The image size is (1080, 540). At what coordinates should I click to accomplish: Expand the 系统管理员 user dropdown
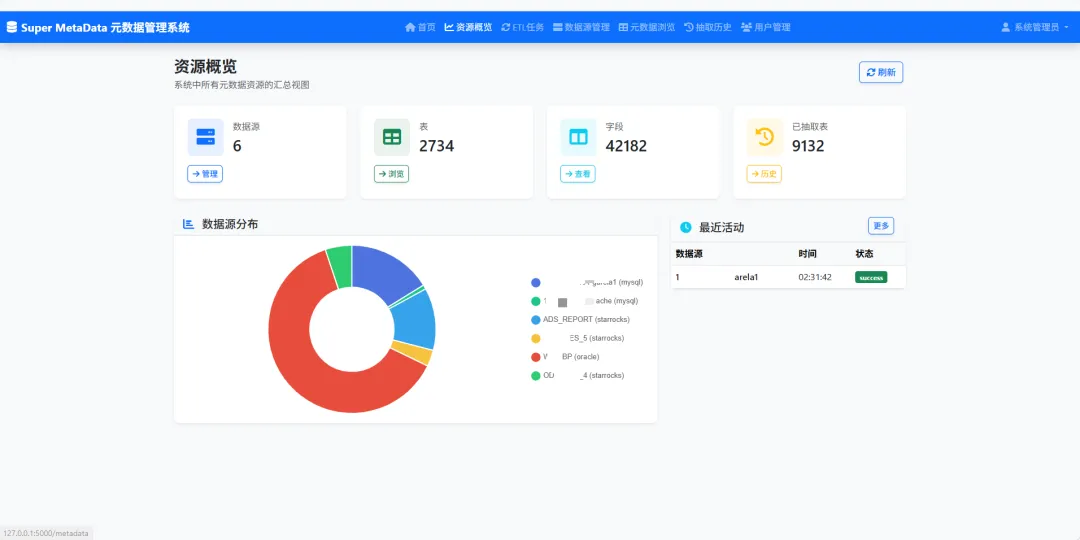point(1035,28)
